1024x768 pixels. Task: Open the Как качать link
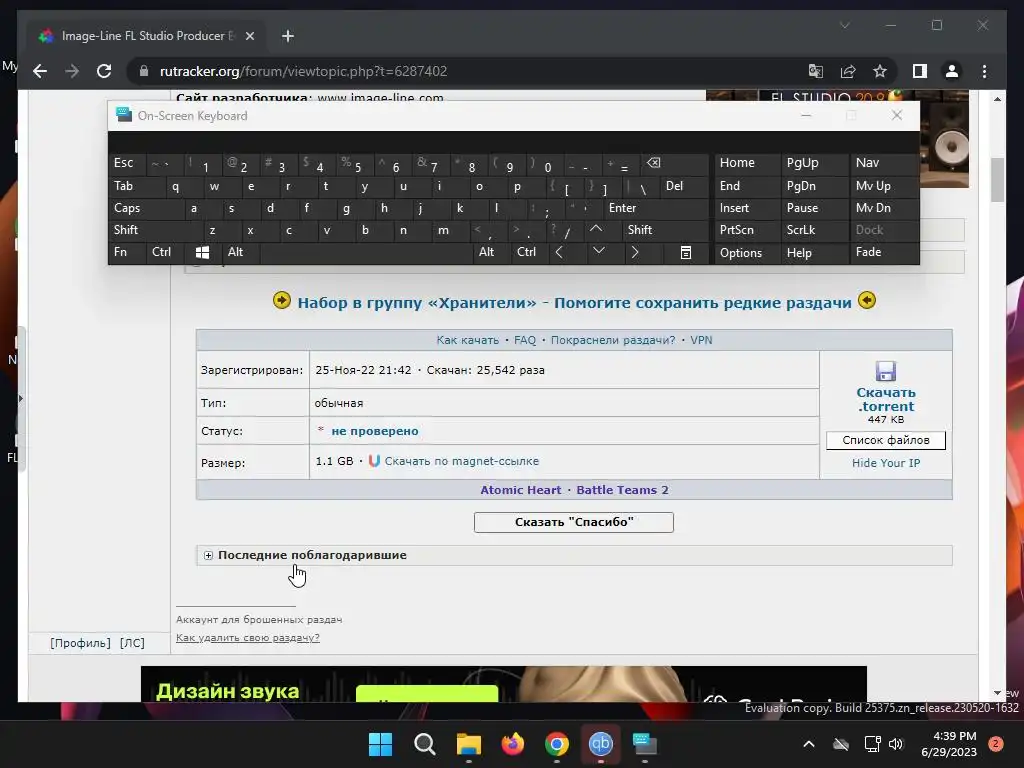point(467,340)
